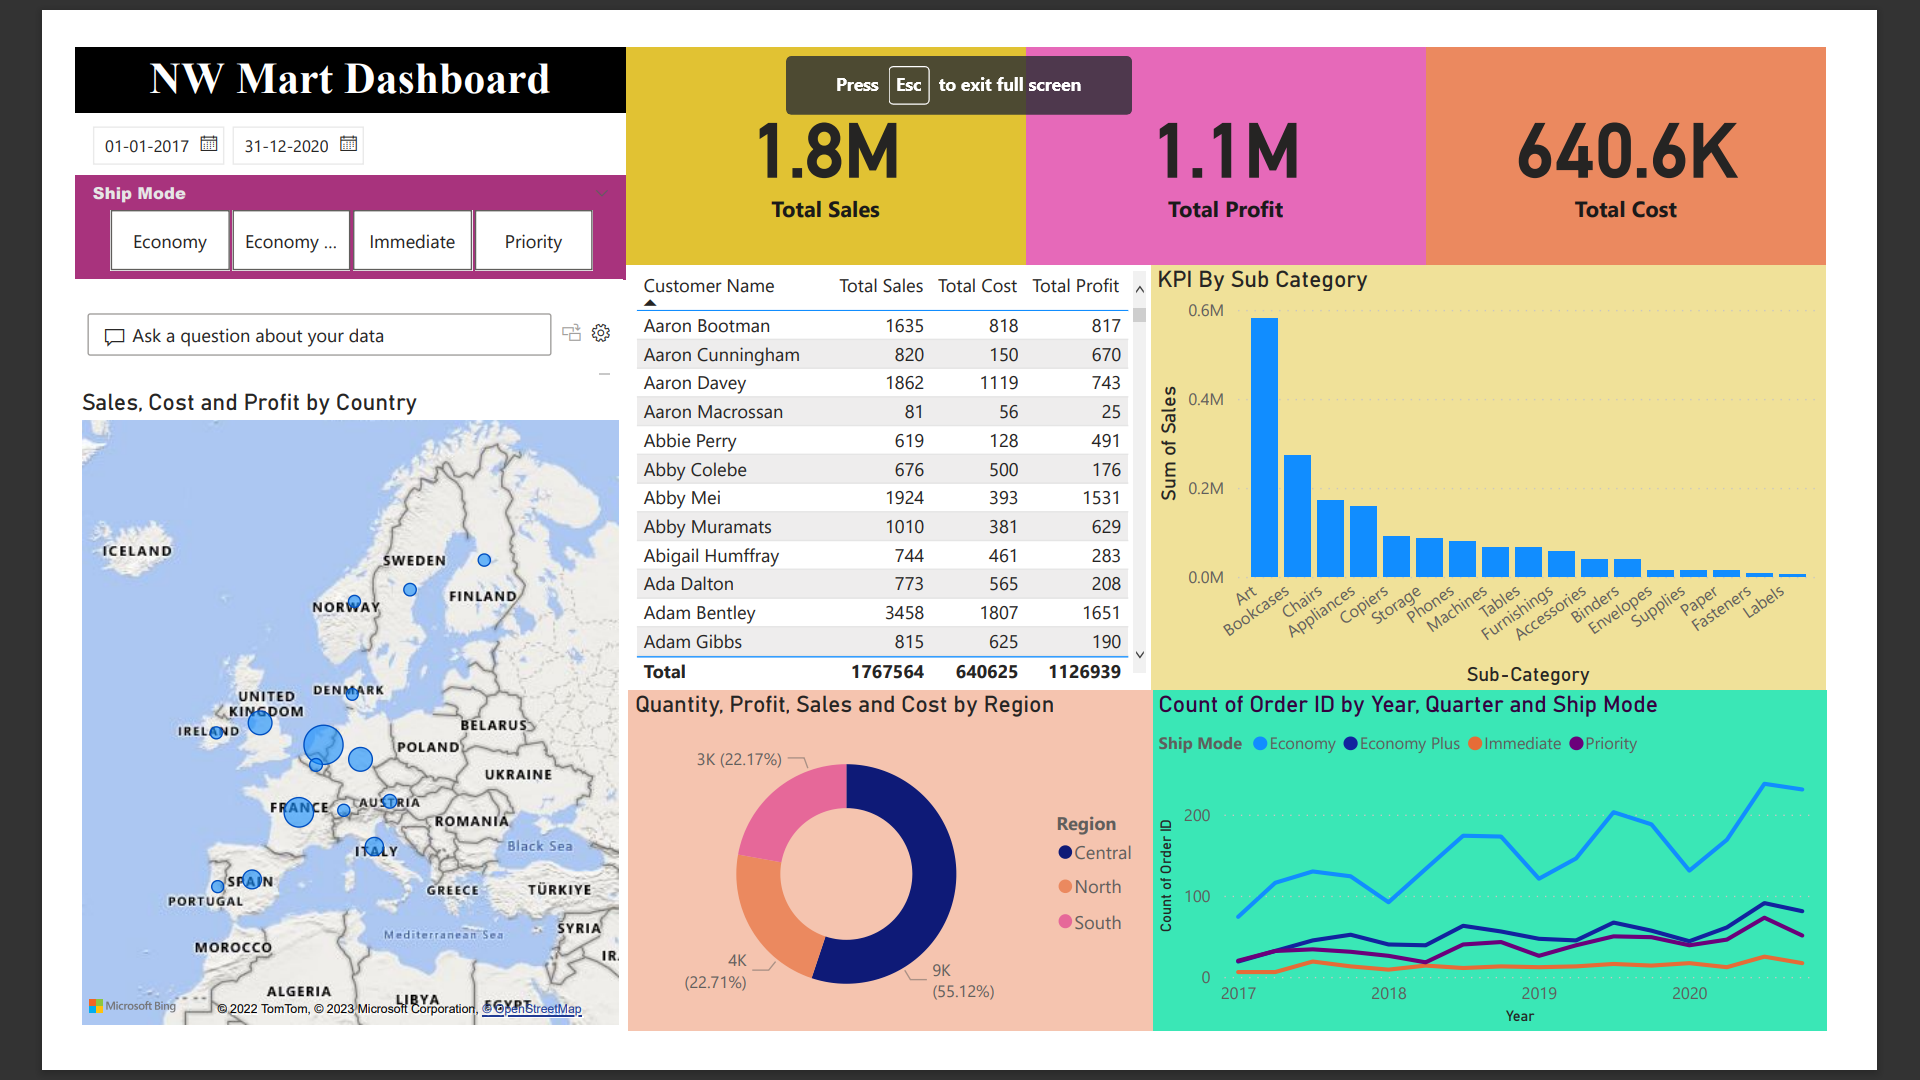Open the OpenStreetMap attribution link
This screenshot has height=1080, width=1920.
click(534, 1008)
